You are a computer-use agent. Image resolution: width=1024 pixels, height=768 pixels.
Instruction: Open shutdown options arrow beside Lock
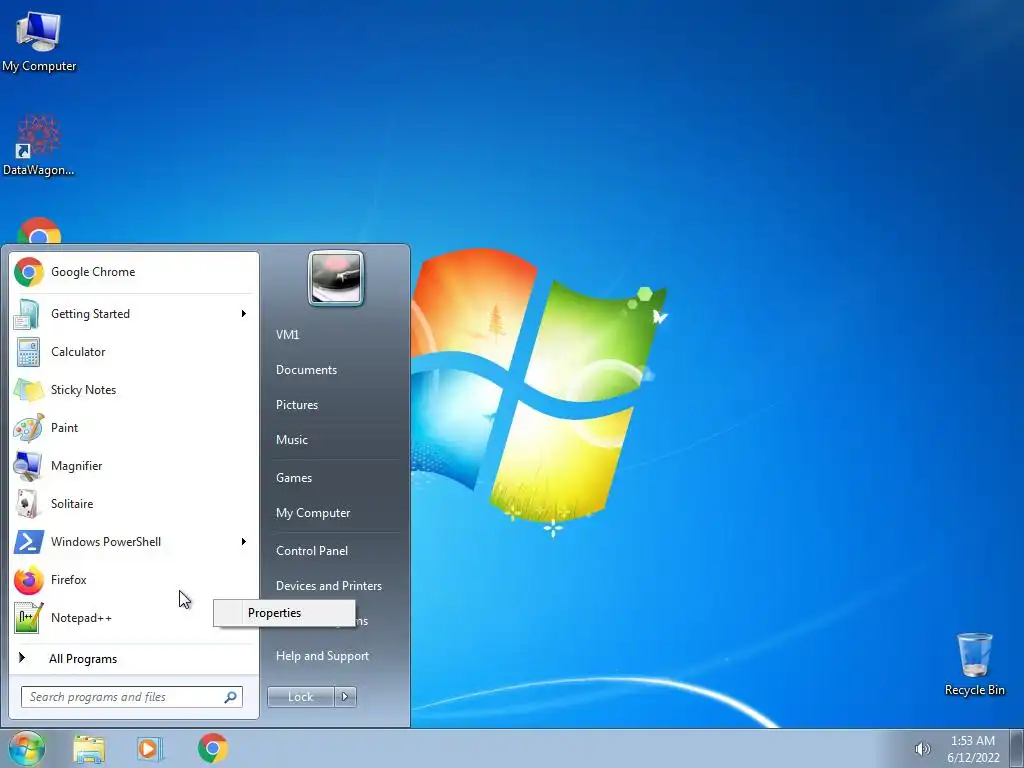click(345, 697)
